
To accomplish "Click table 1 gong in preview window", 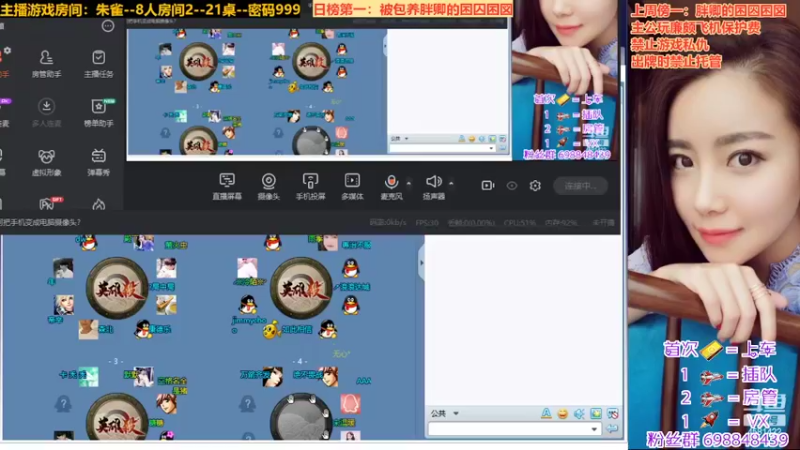I will pos(198,62).
